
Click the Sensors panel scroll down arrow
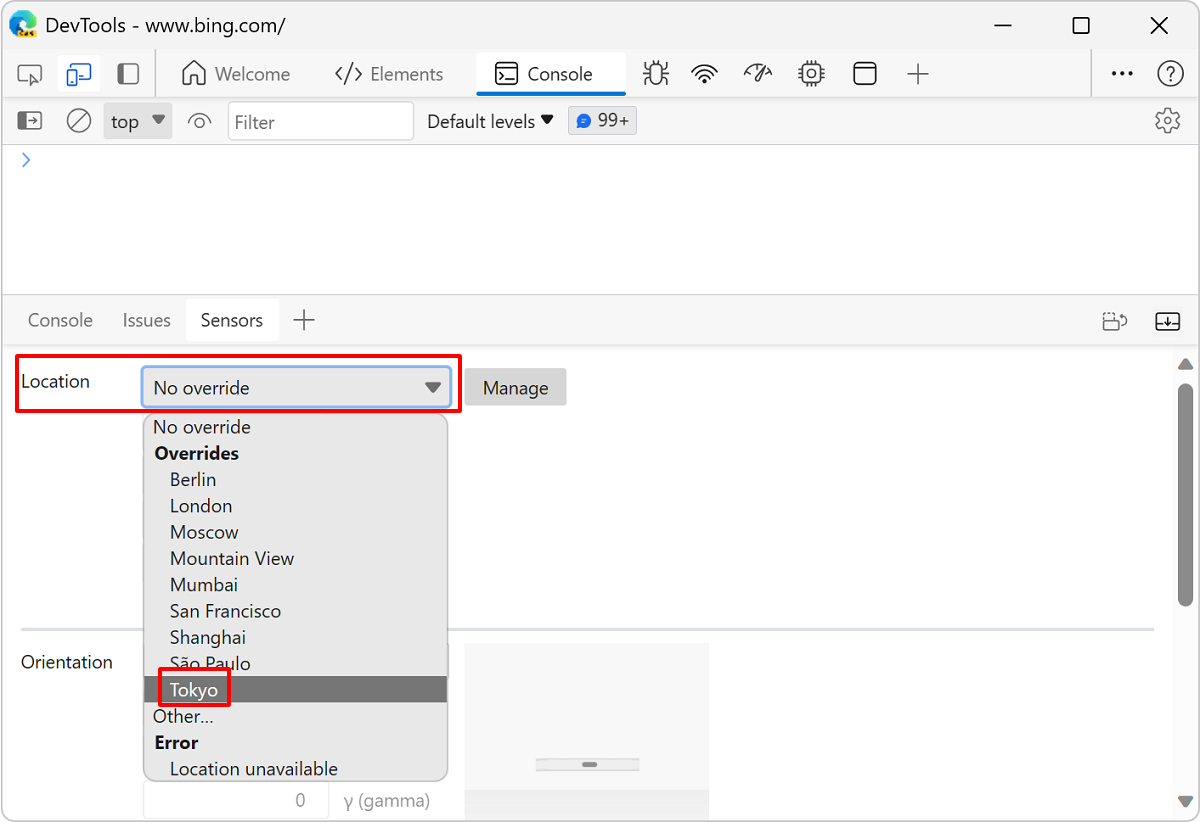1185,801
